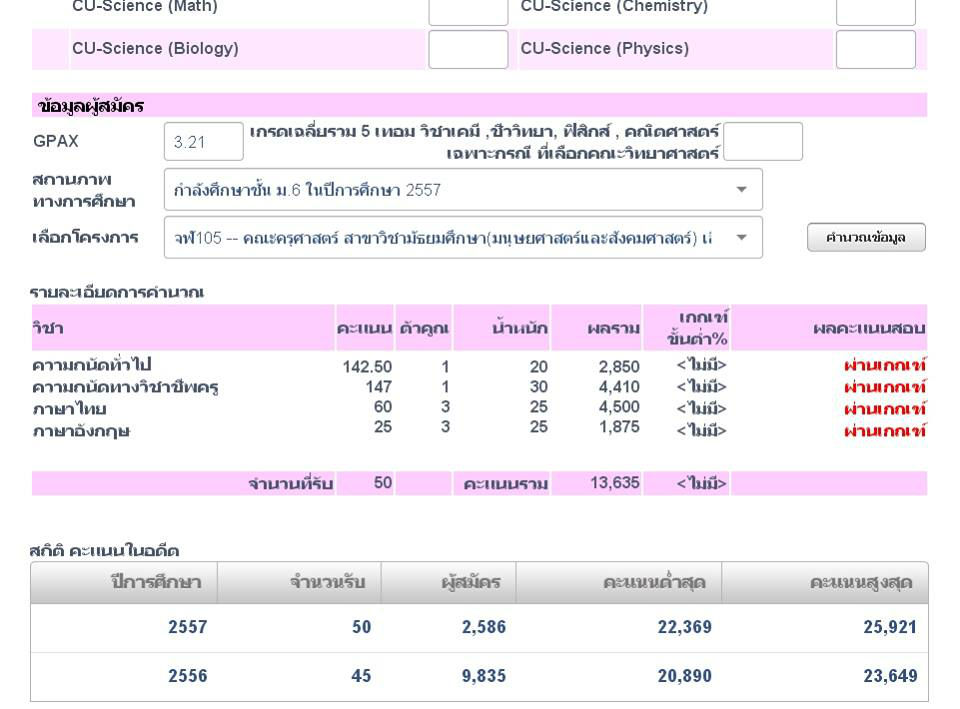Click the 2556 year cell in statistics table
The height and width of the screenshot is (709, 960).
187,677
